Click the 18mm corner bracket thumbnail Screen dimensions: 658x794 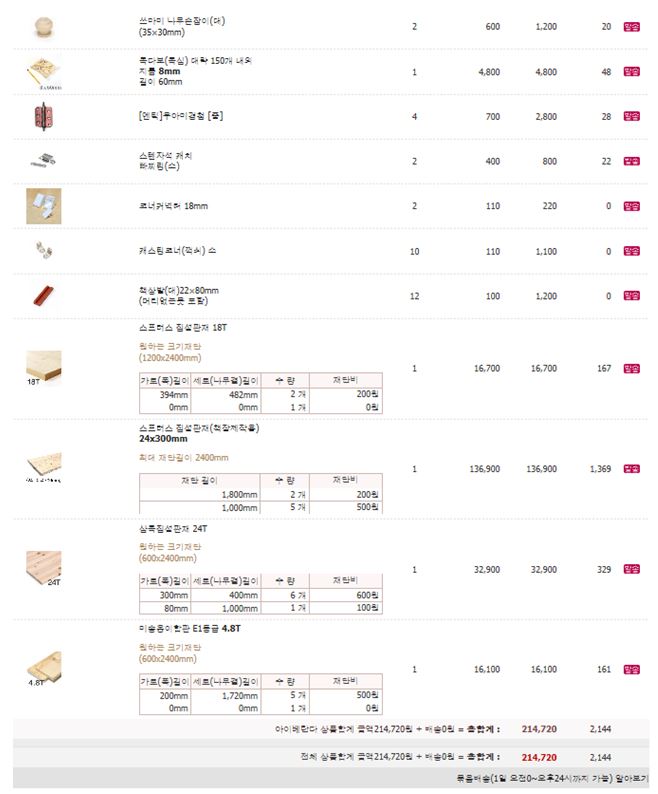44,206
